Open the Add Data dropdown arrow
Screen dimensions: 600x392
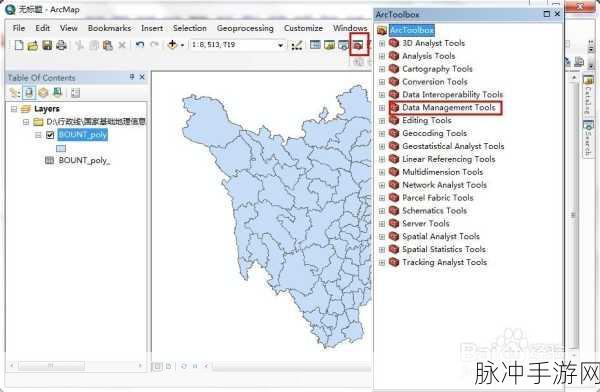pos(182,45)
